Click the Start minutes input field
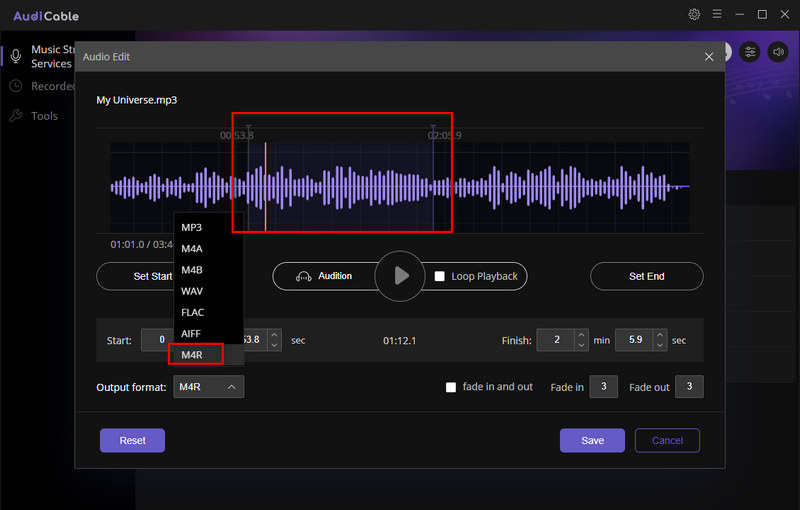Viewport: 800px width, 510px height. pyautogui.click(x=158, y=340)
